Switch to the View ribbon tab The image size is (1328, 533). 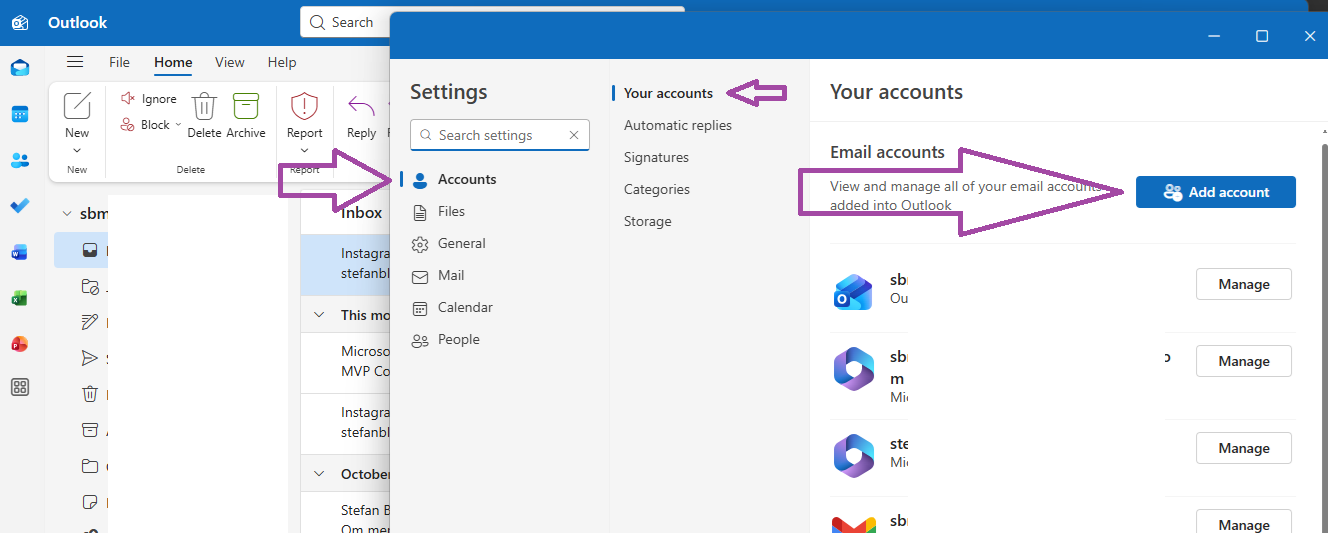[x=229, y=62]
